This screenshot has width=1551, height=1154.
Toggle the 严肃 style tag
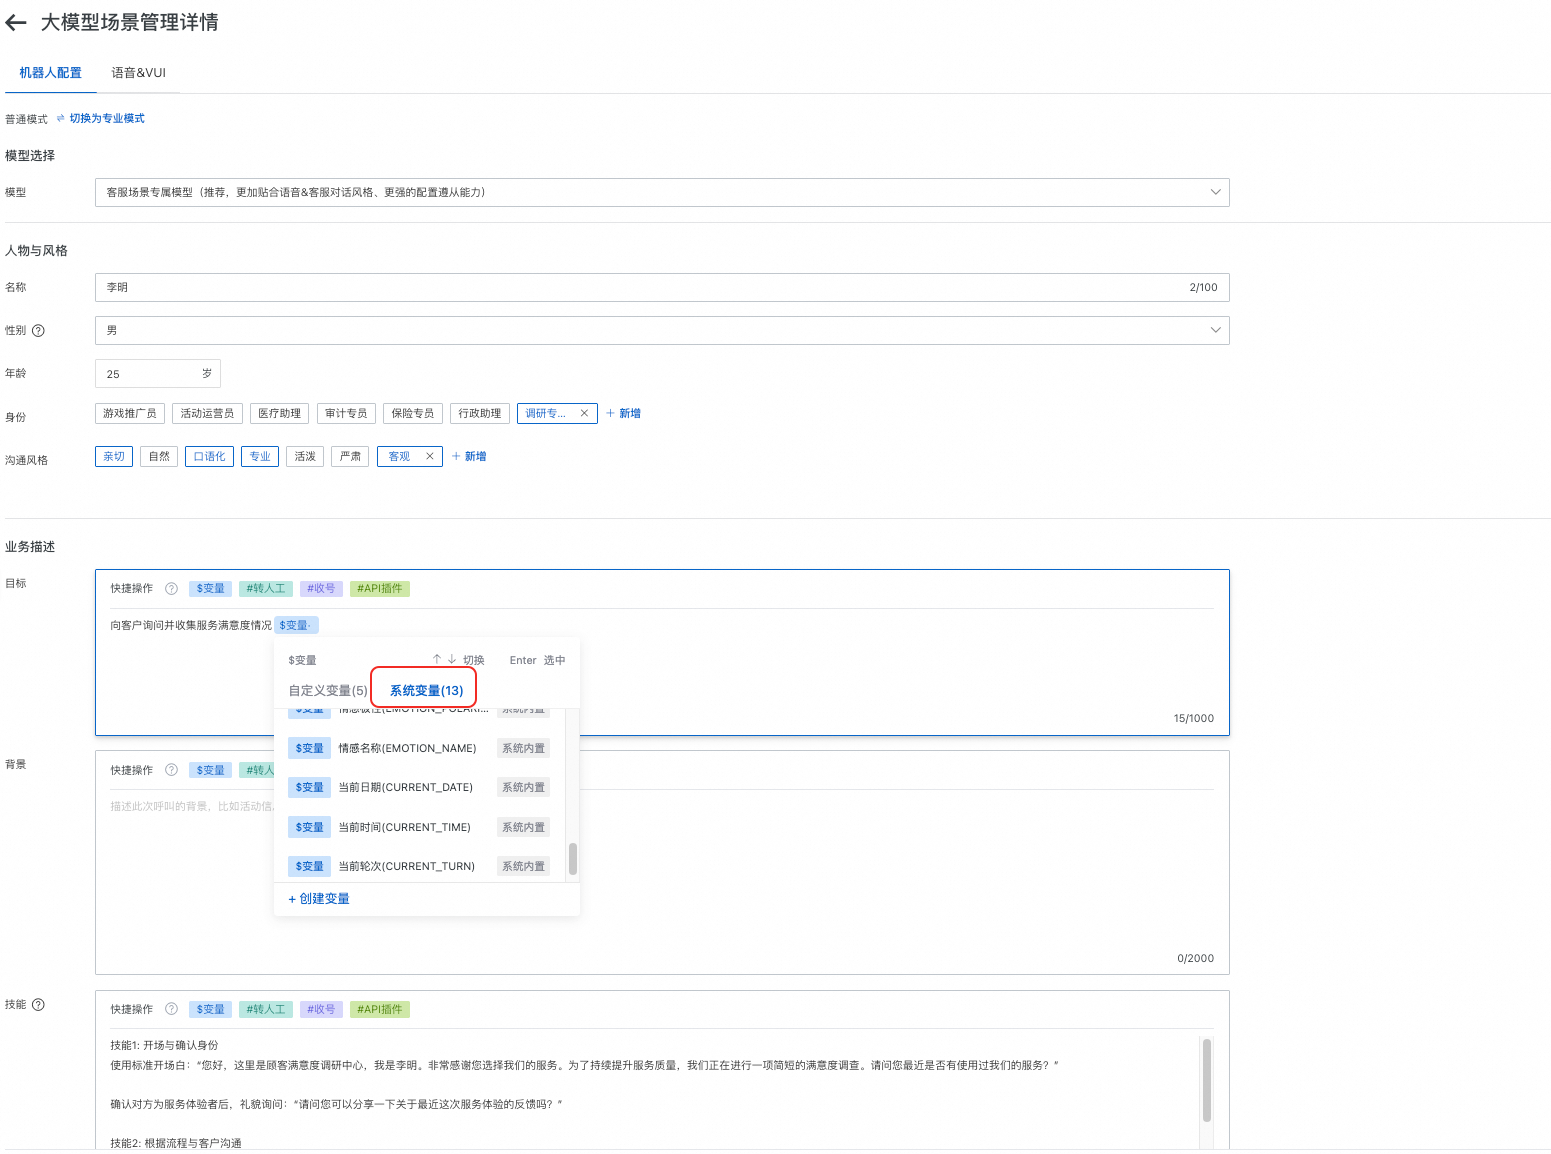pos(350,456)
